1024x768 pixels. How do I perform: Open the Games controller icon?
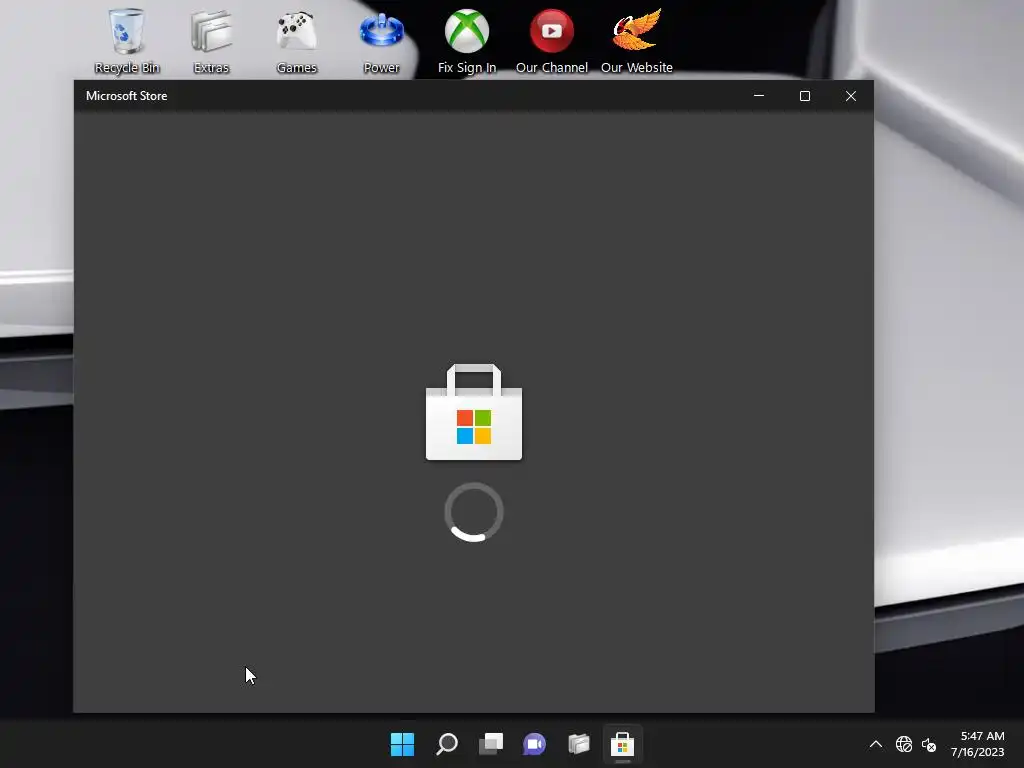296,40
